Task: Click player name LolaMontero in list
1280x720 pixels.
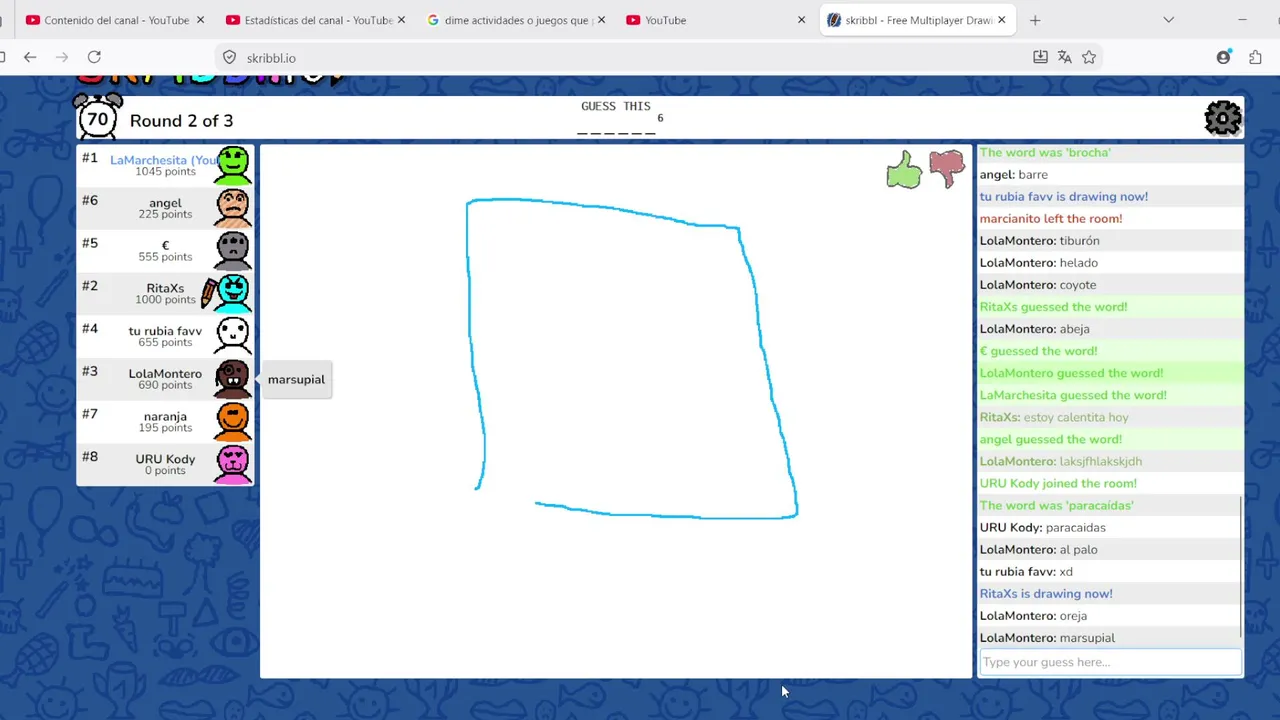Action: pos(165,373)
